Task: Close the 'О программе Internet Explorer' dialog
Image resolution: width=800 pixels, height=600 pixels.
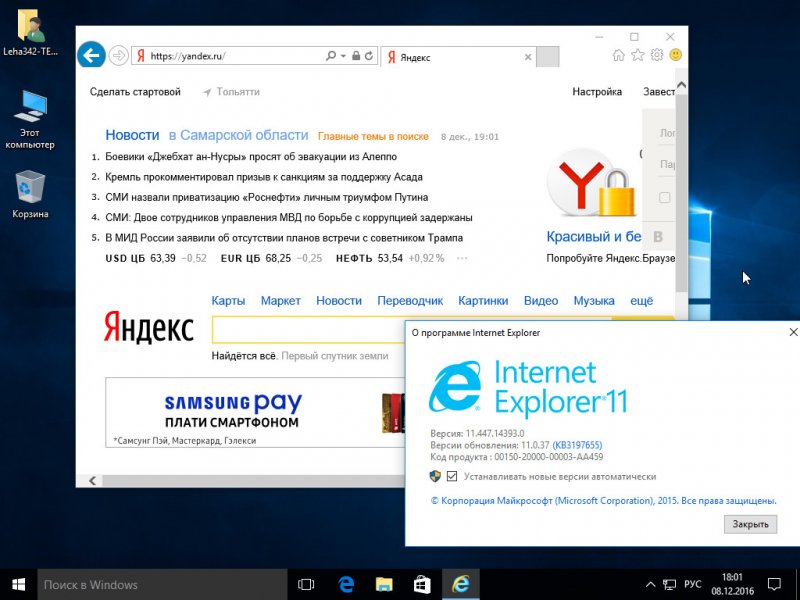Action: click(x=793, y=332)
